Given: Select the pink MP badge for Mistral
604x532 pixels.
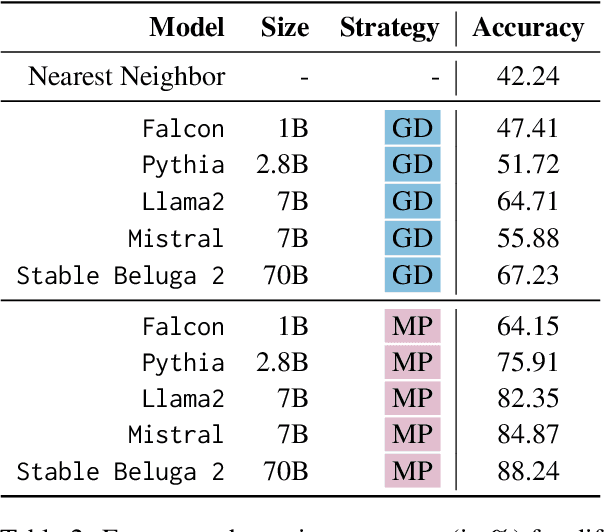Looking at the screenshot, I should 412,434.
